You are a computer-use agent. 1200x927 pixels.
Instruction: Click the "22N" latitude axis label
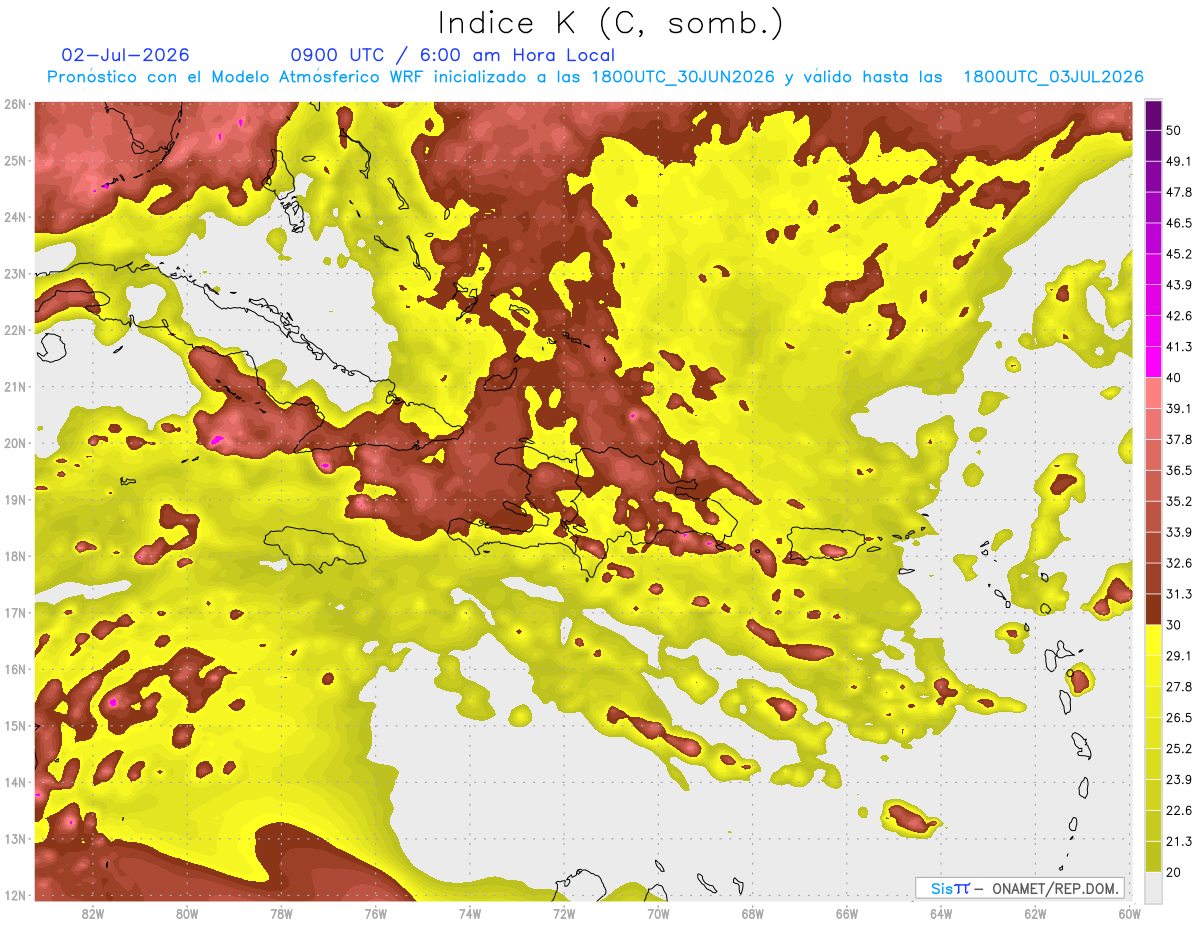[x=15, y=330]
